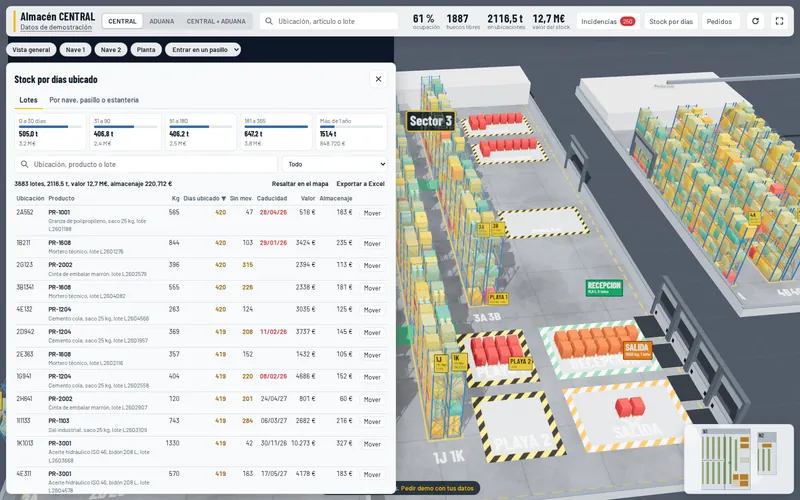Switch to CENTRAL + ADUANA view

216,21
